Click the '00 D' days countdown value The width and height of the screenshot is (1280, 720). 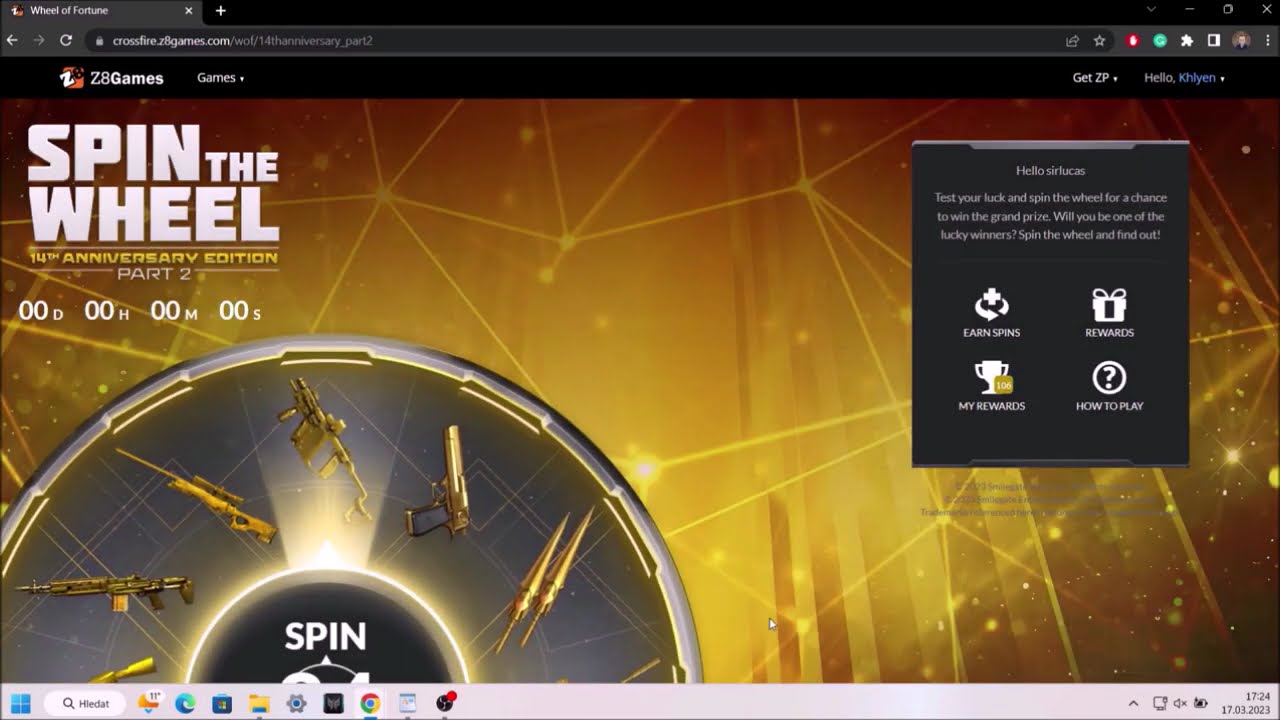(x=41, y=311)
